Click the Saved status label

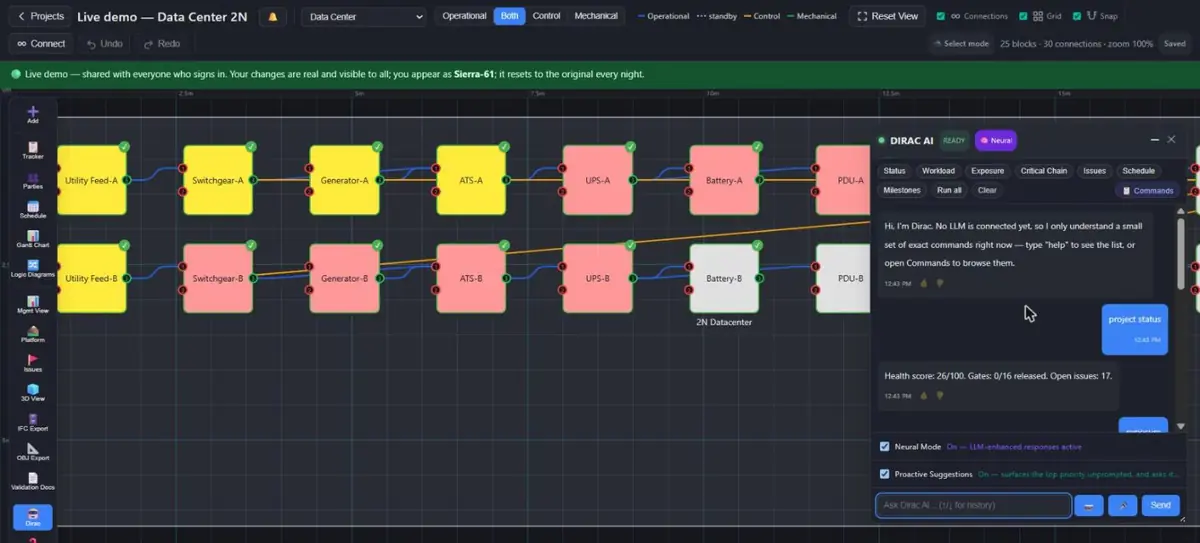point(1174,44)
